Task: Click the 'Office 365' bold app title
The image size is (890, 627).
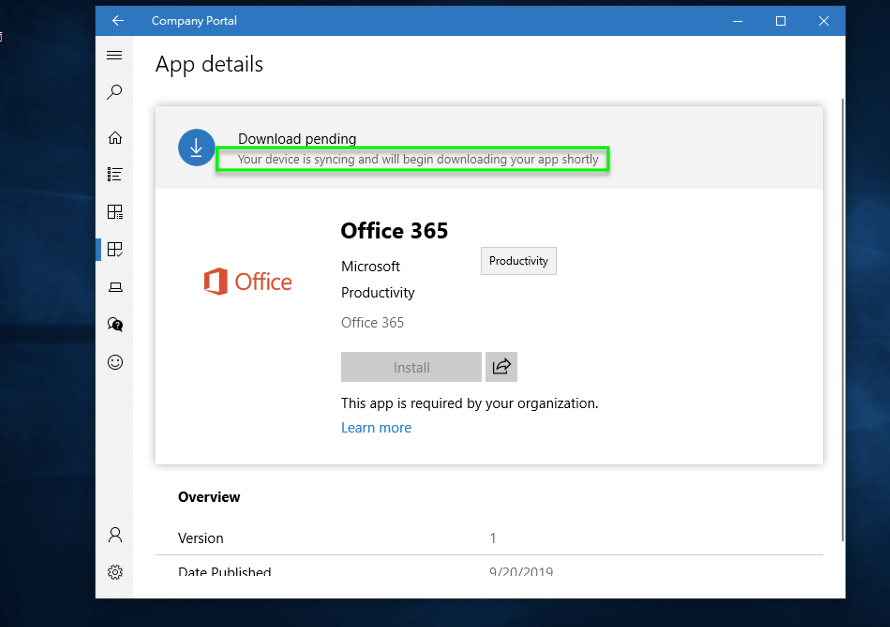Action: [394, 231]
